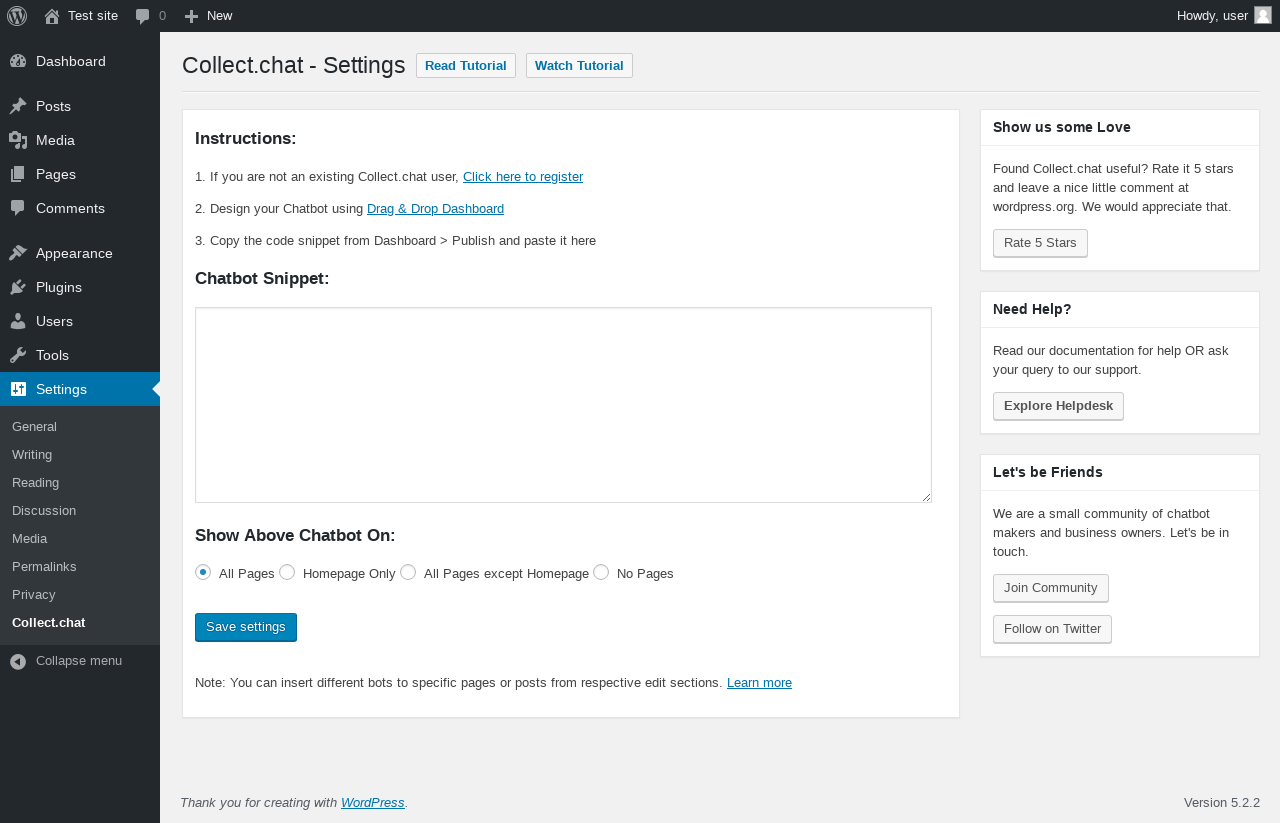Click the Rate 5 Stars button

1040,243
